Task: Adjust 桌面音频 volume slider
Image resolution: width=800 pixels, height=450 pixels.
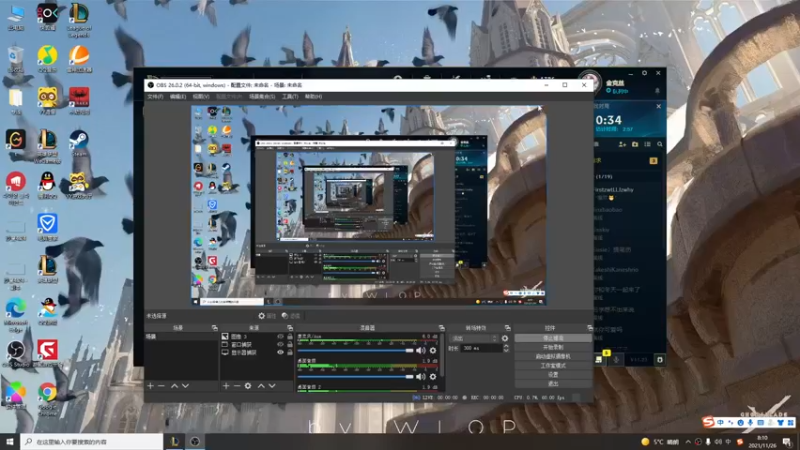Action: tap(356, 377)
